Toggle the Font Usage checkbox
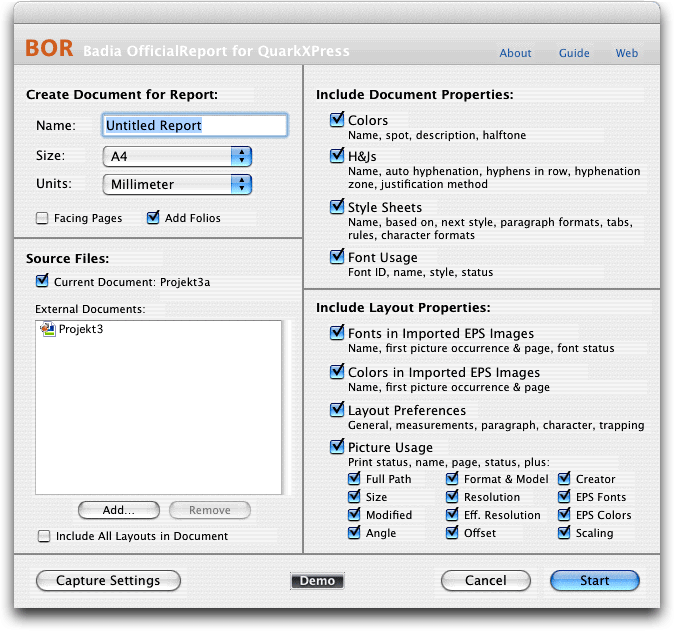This screenshot has height=631, width=674. click(337, 257)
